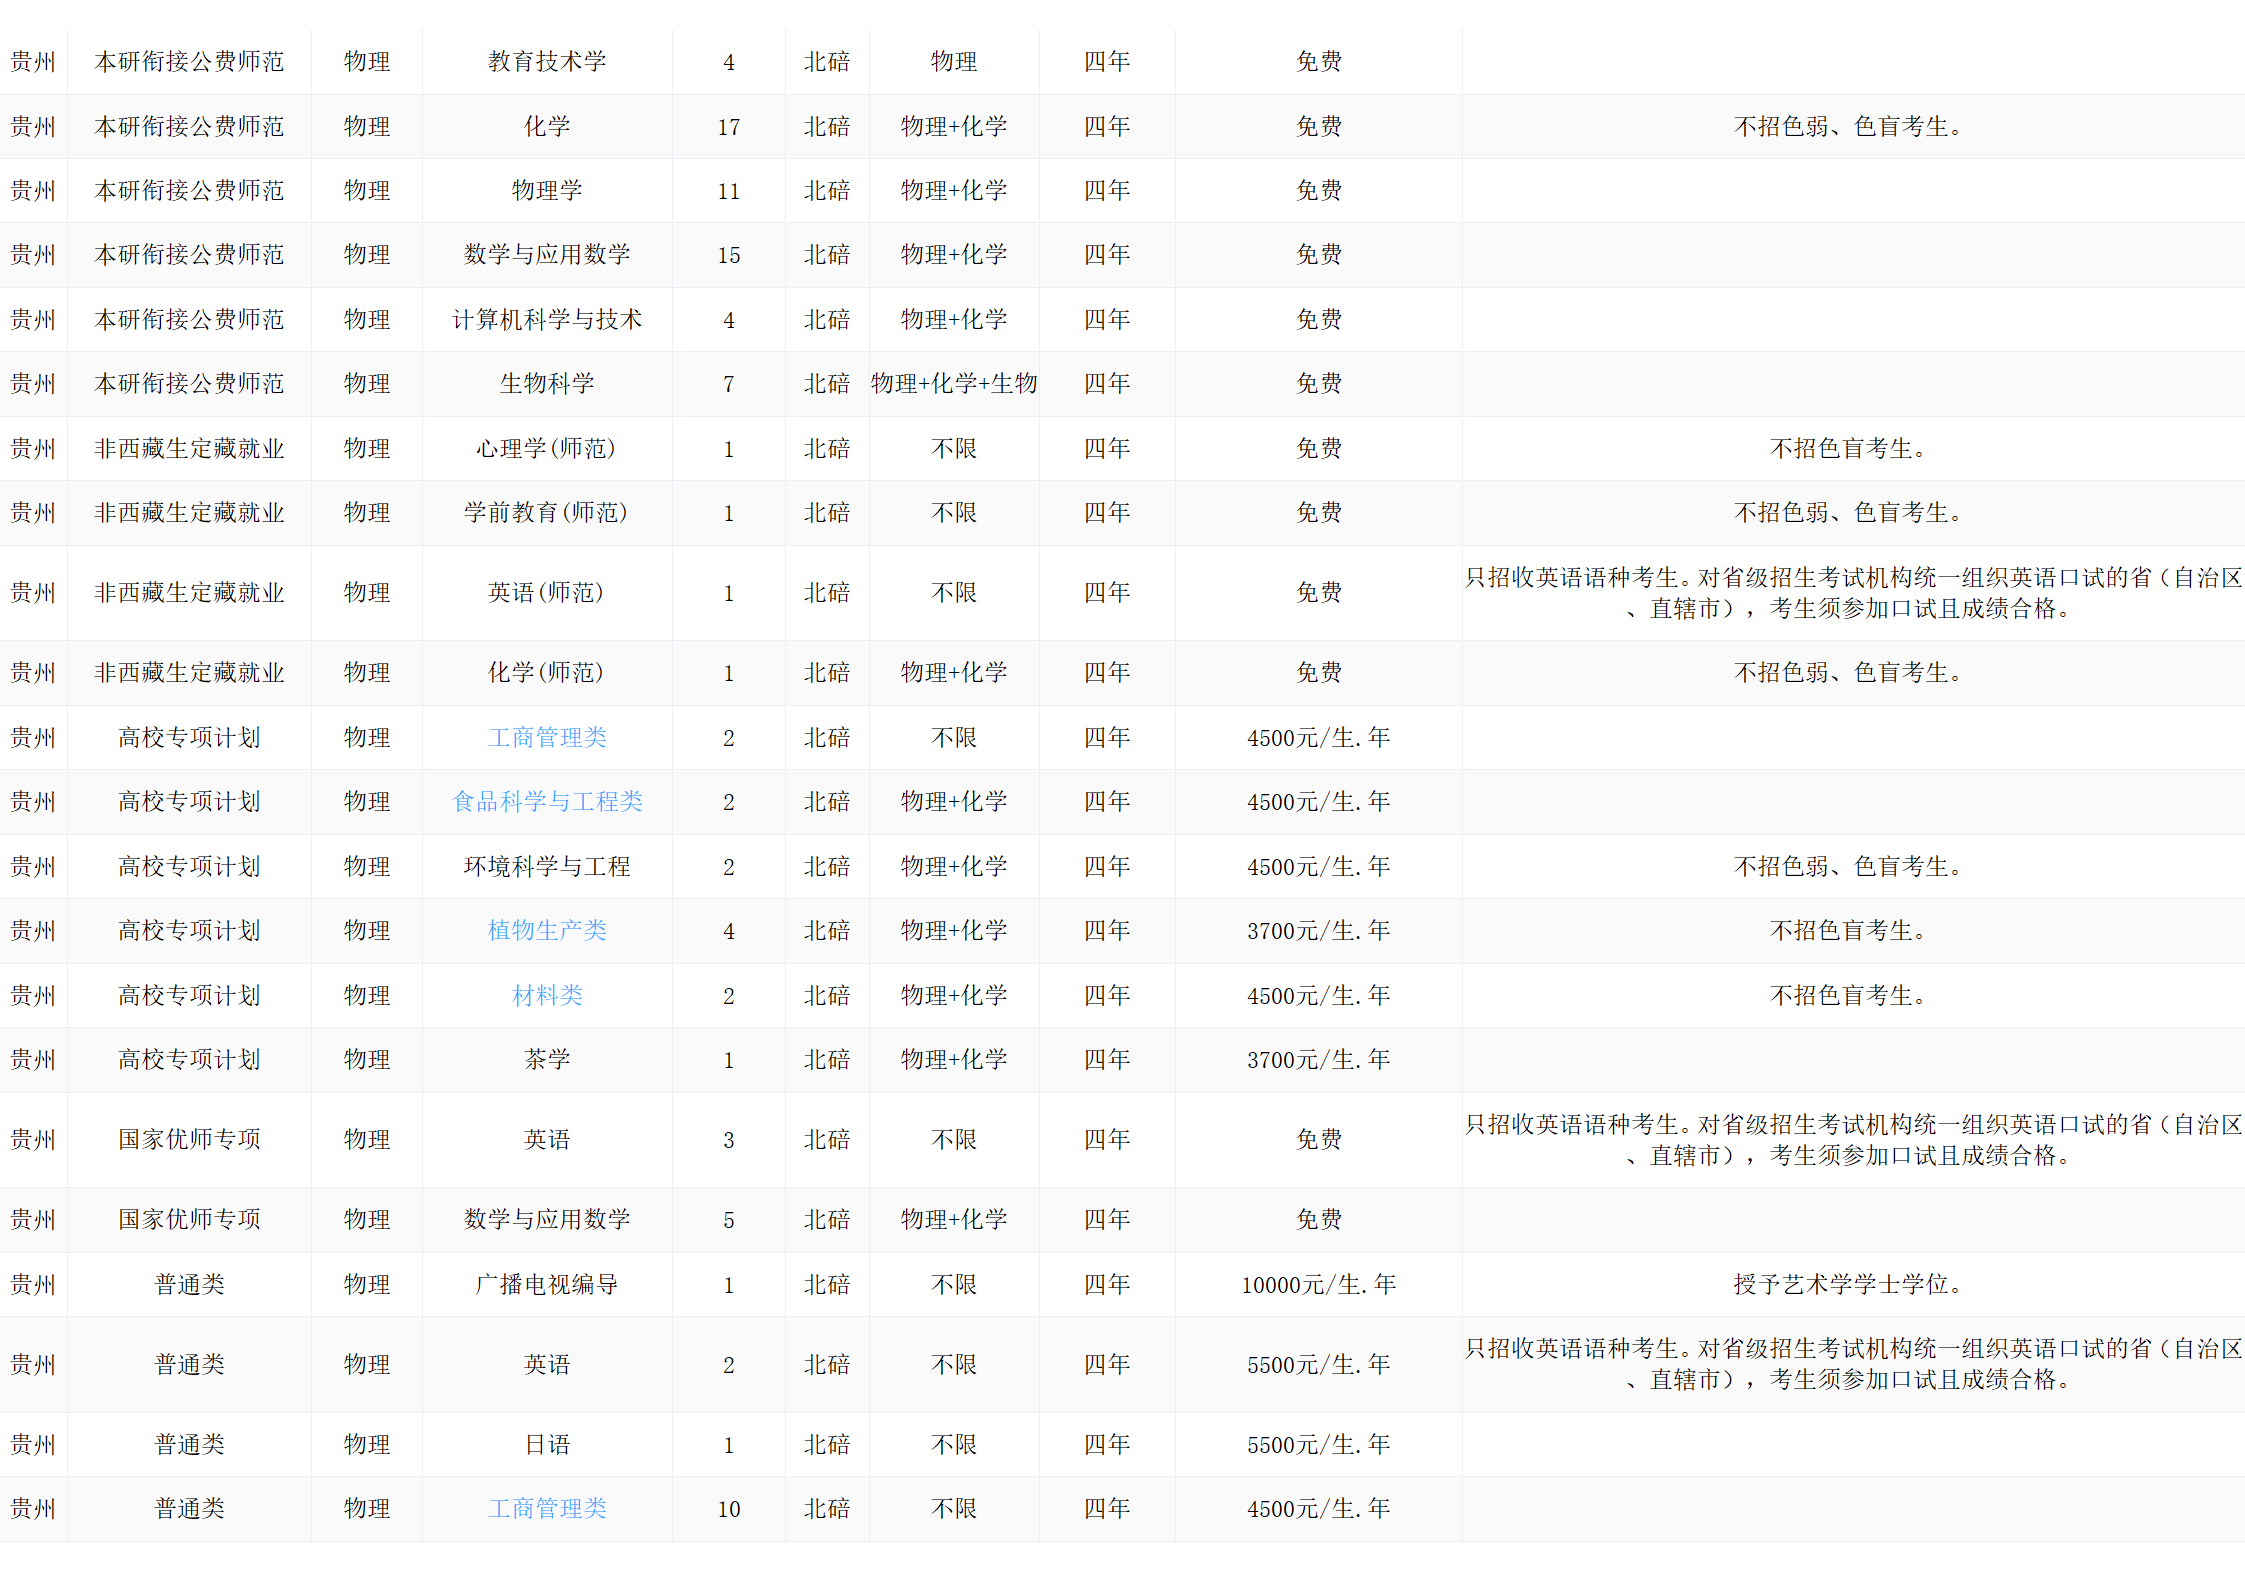Open the 工商管理类 link in 普通类 row
This screenshot has height=1587, width=2245.
(x=547, y=1509)
